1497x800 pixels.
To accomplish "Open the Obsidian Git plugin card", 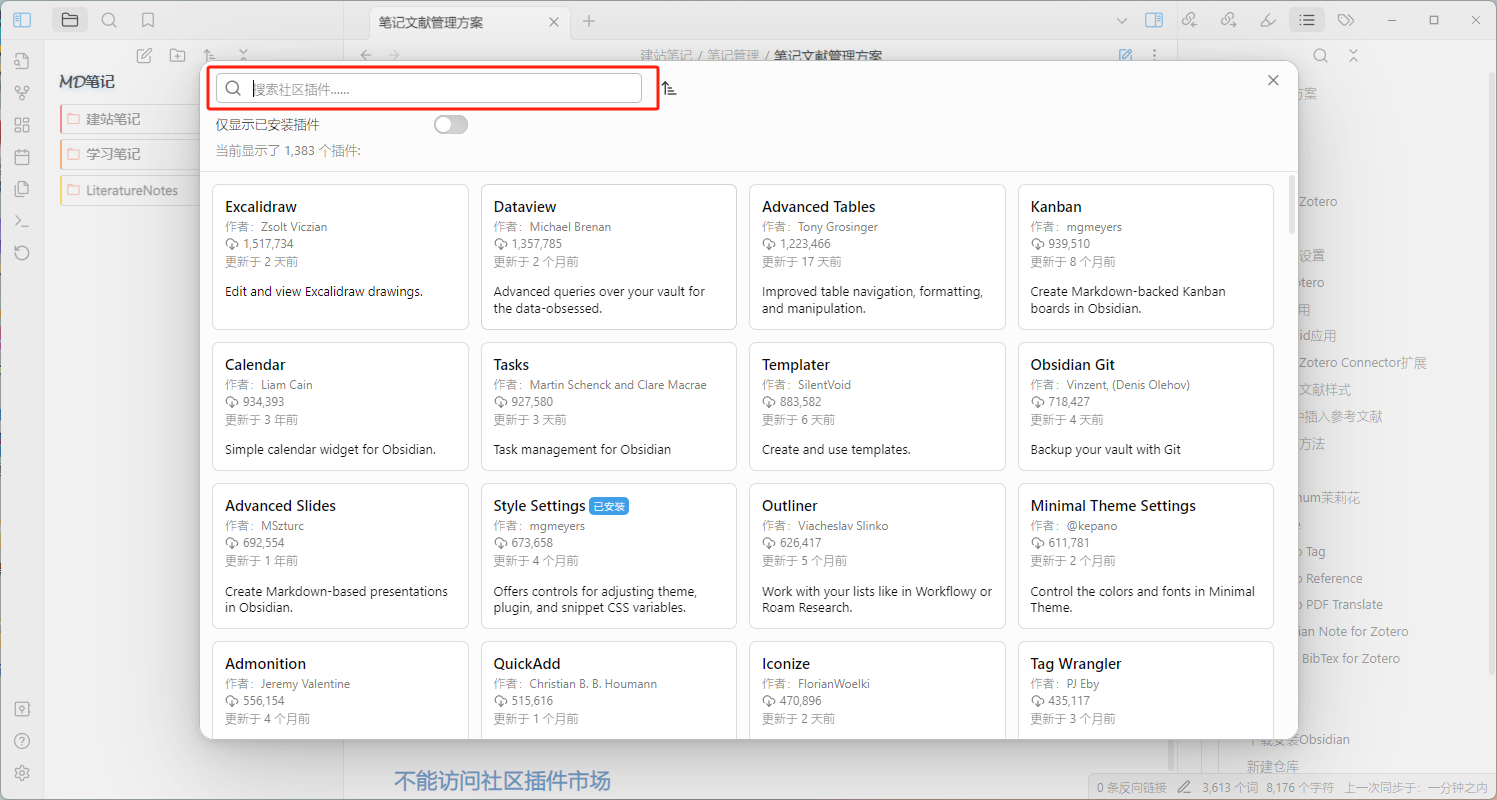I will (x=1146, y=407).
